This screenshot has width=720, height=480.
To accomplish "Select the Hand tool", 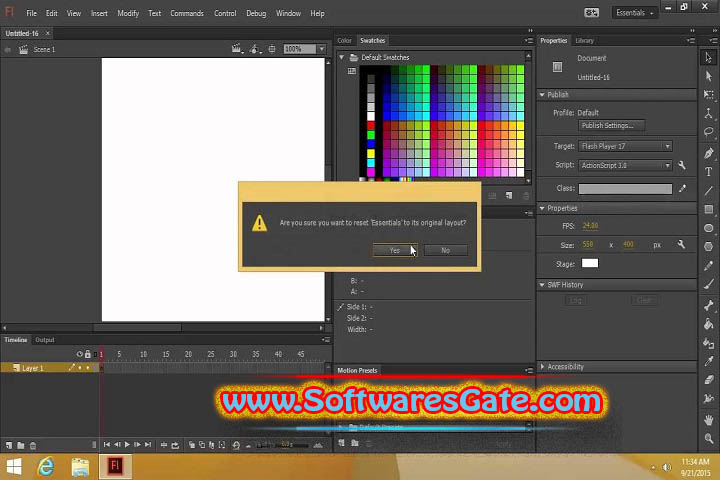I will point(709,419).
